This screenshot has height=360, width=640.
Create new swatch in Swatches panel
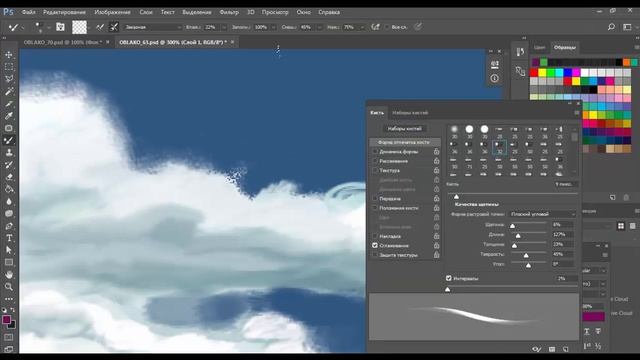613,198
